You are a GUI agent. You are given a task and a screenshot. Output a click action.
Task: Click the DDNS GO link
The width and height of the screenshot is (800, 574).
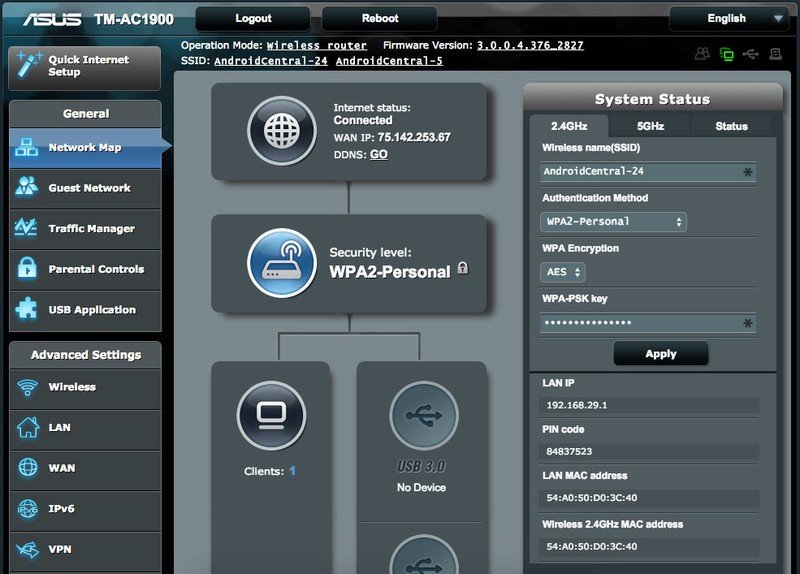[x=379, y=155]
